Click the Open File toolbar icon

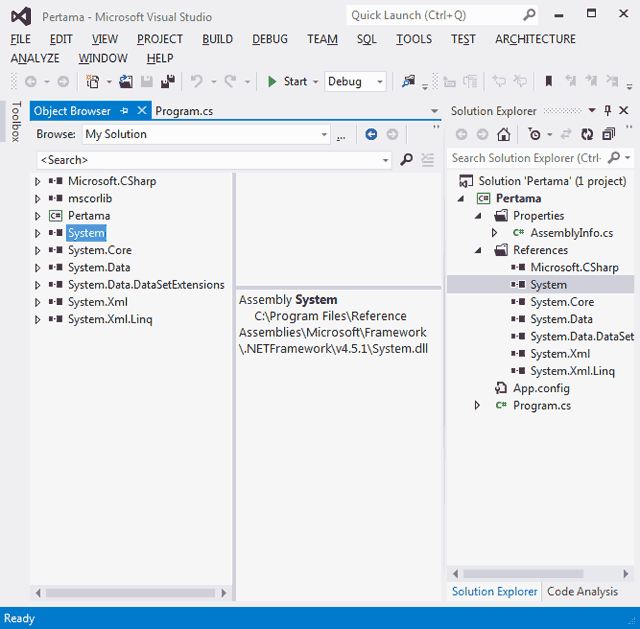pyautogui.click(x=126, y=82)
